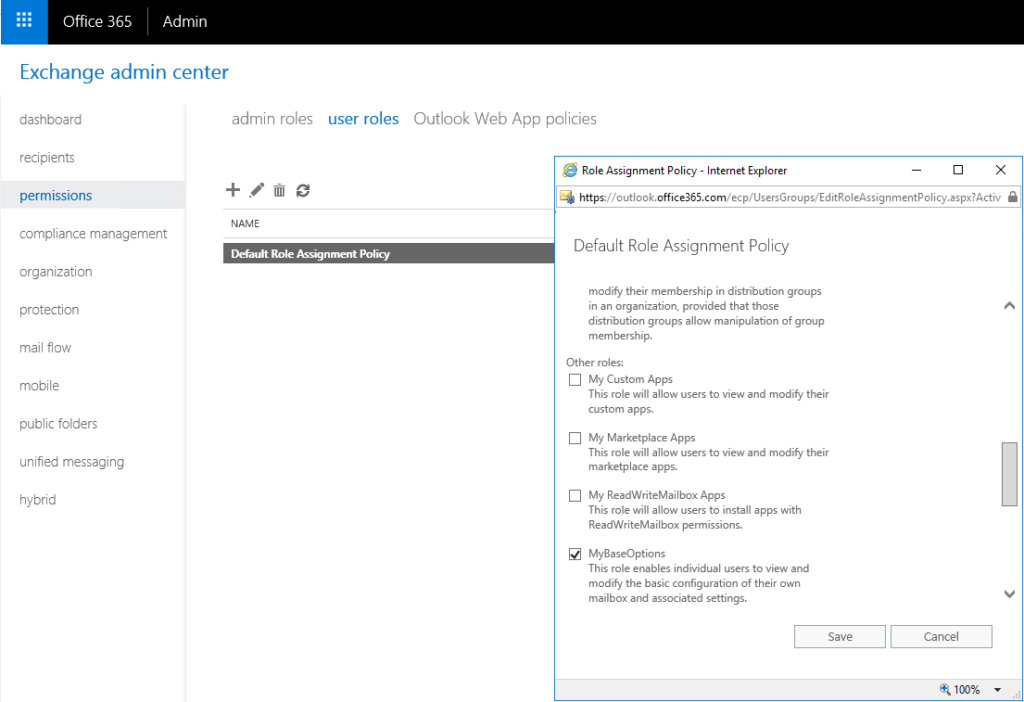Image resolution: width=1024 pixels, height=702 pixels.
Task: Click the zoom magnifier icon at 100%
Action: click(945, 689)
